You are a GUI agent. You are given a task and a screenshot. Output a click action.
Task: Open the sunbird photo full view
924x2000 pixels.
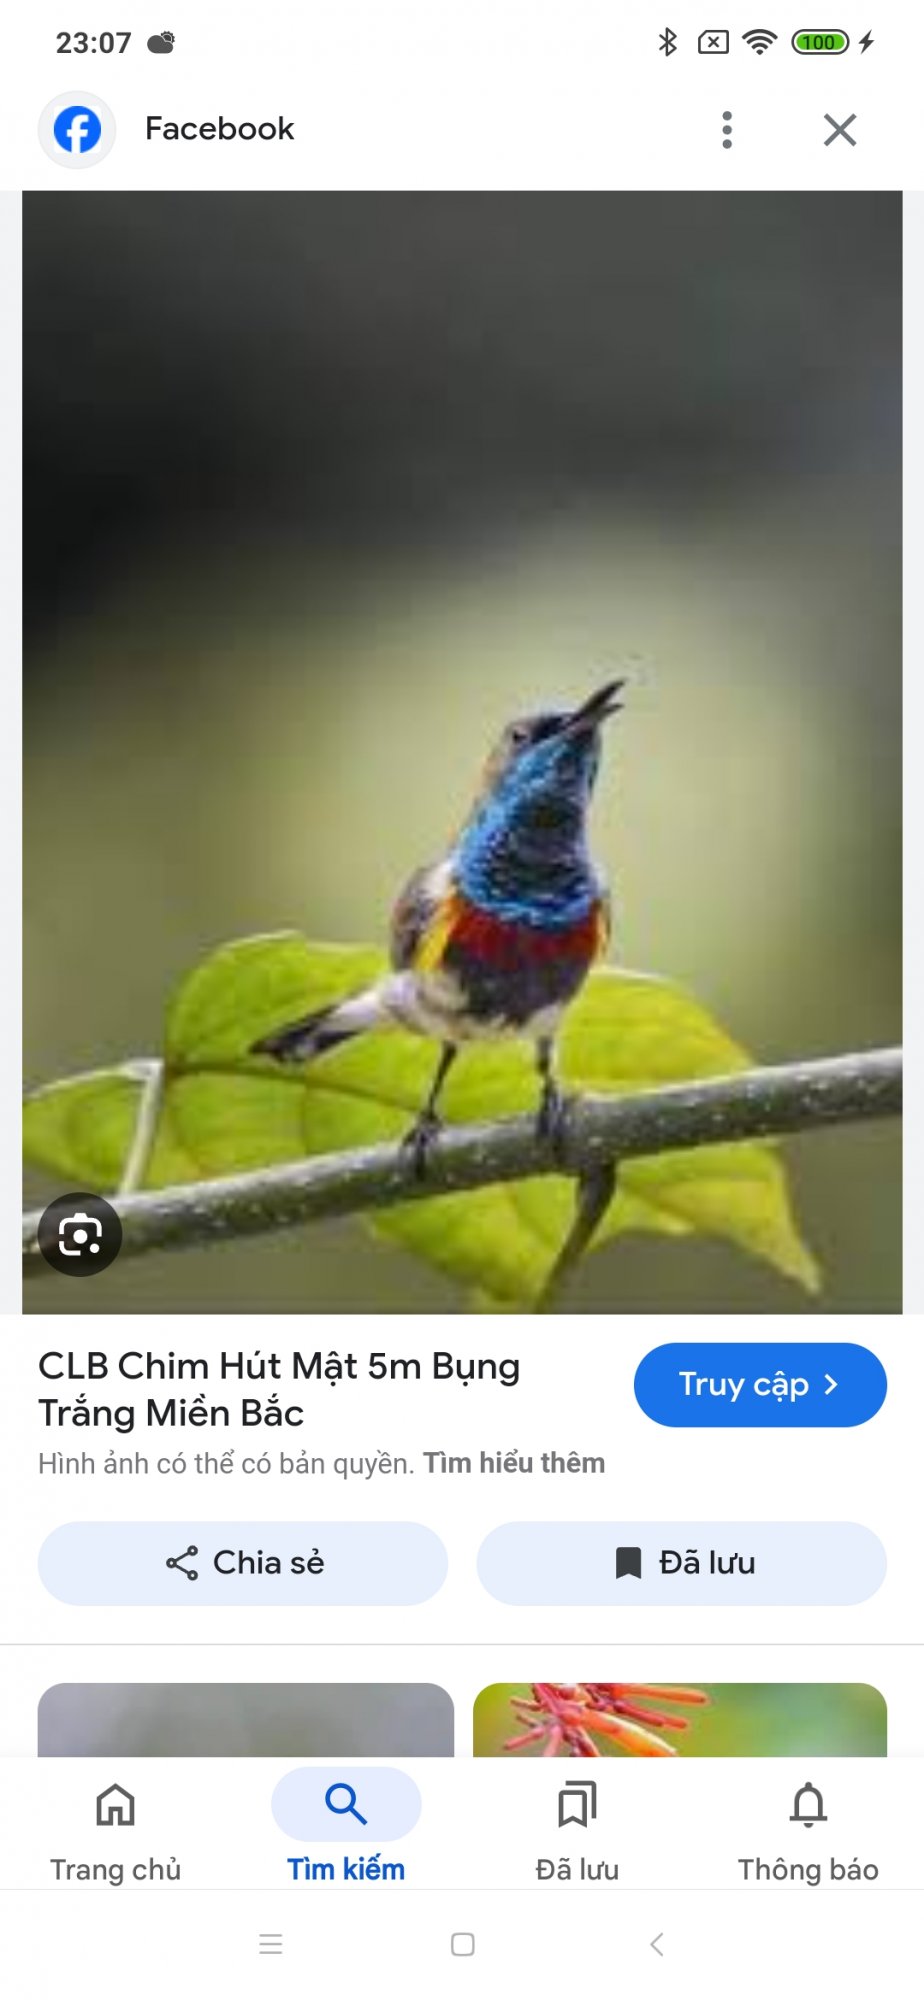point(462,752)
